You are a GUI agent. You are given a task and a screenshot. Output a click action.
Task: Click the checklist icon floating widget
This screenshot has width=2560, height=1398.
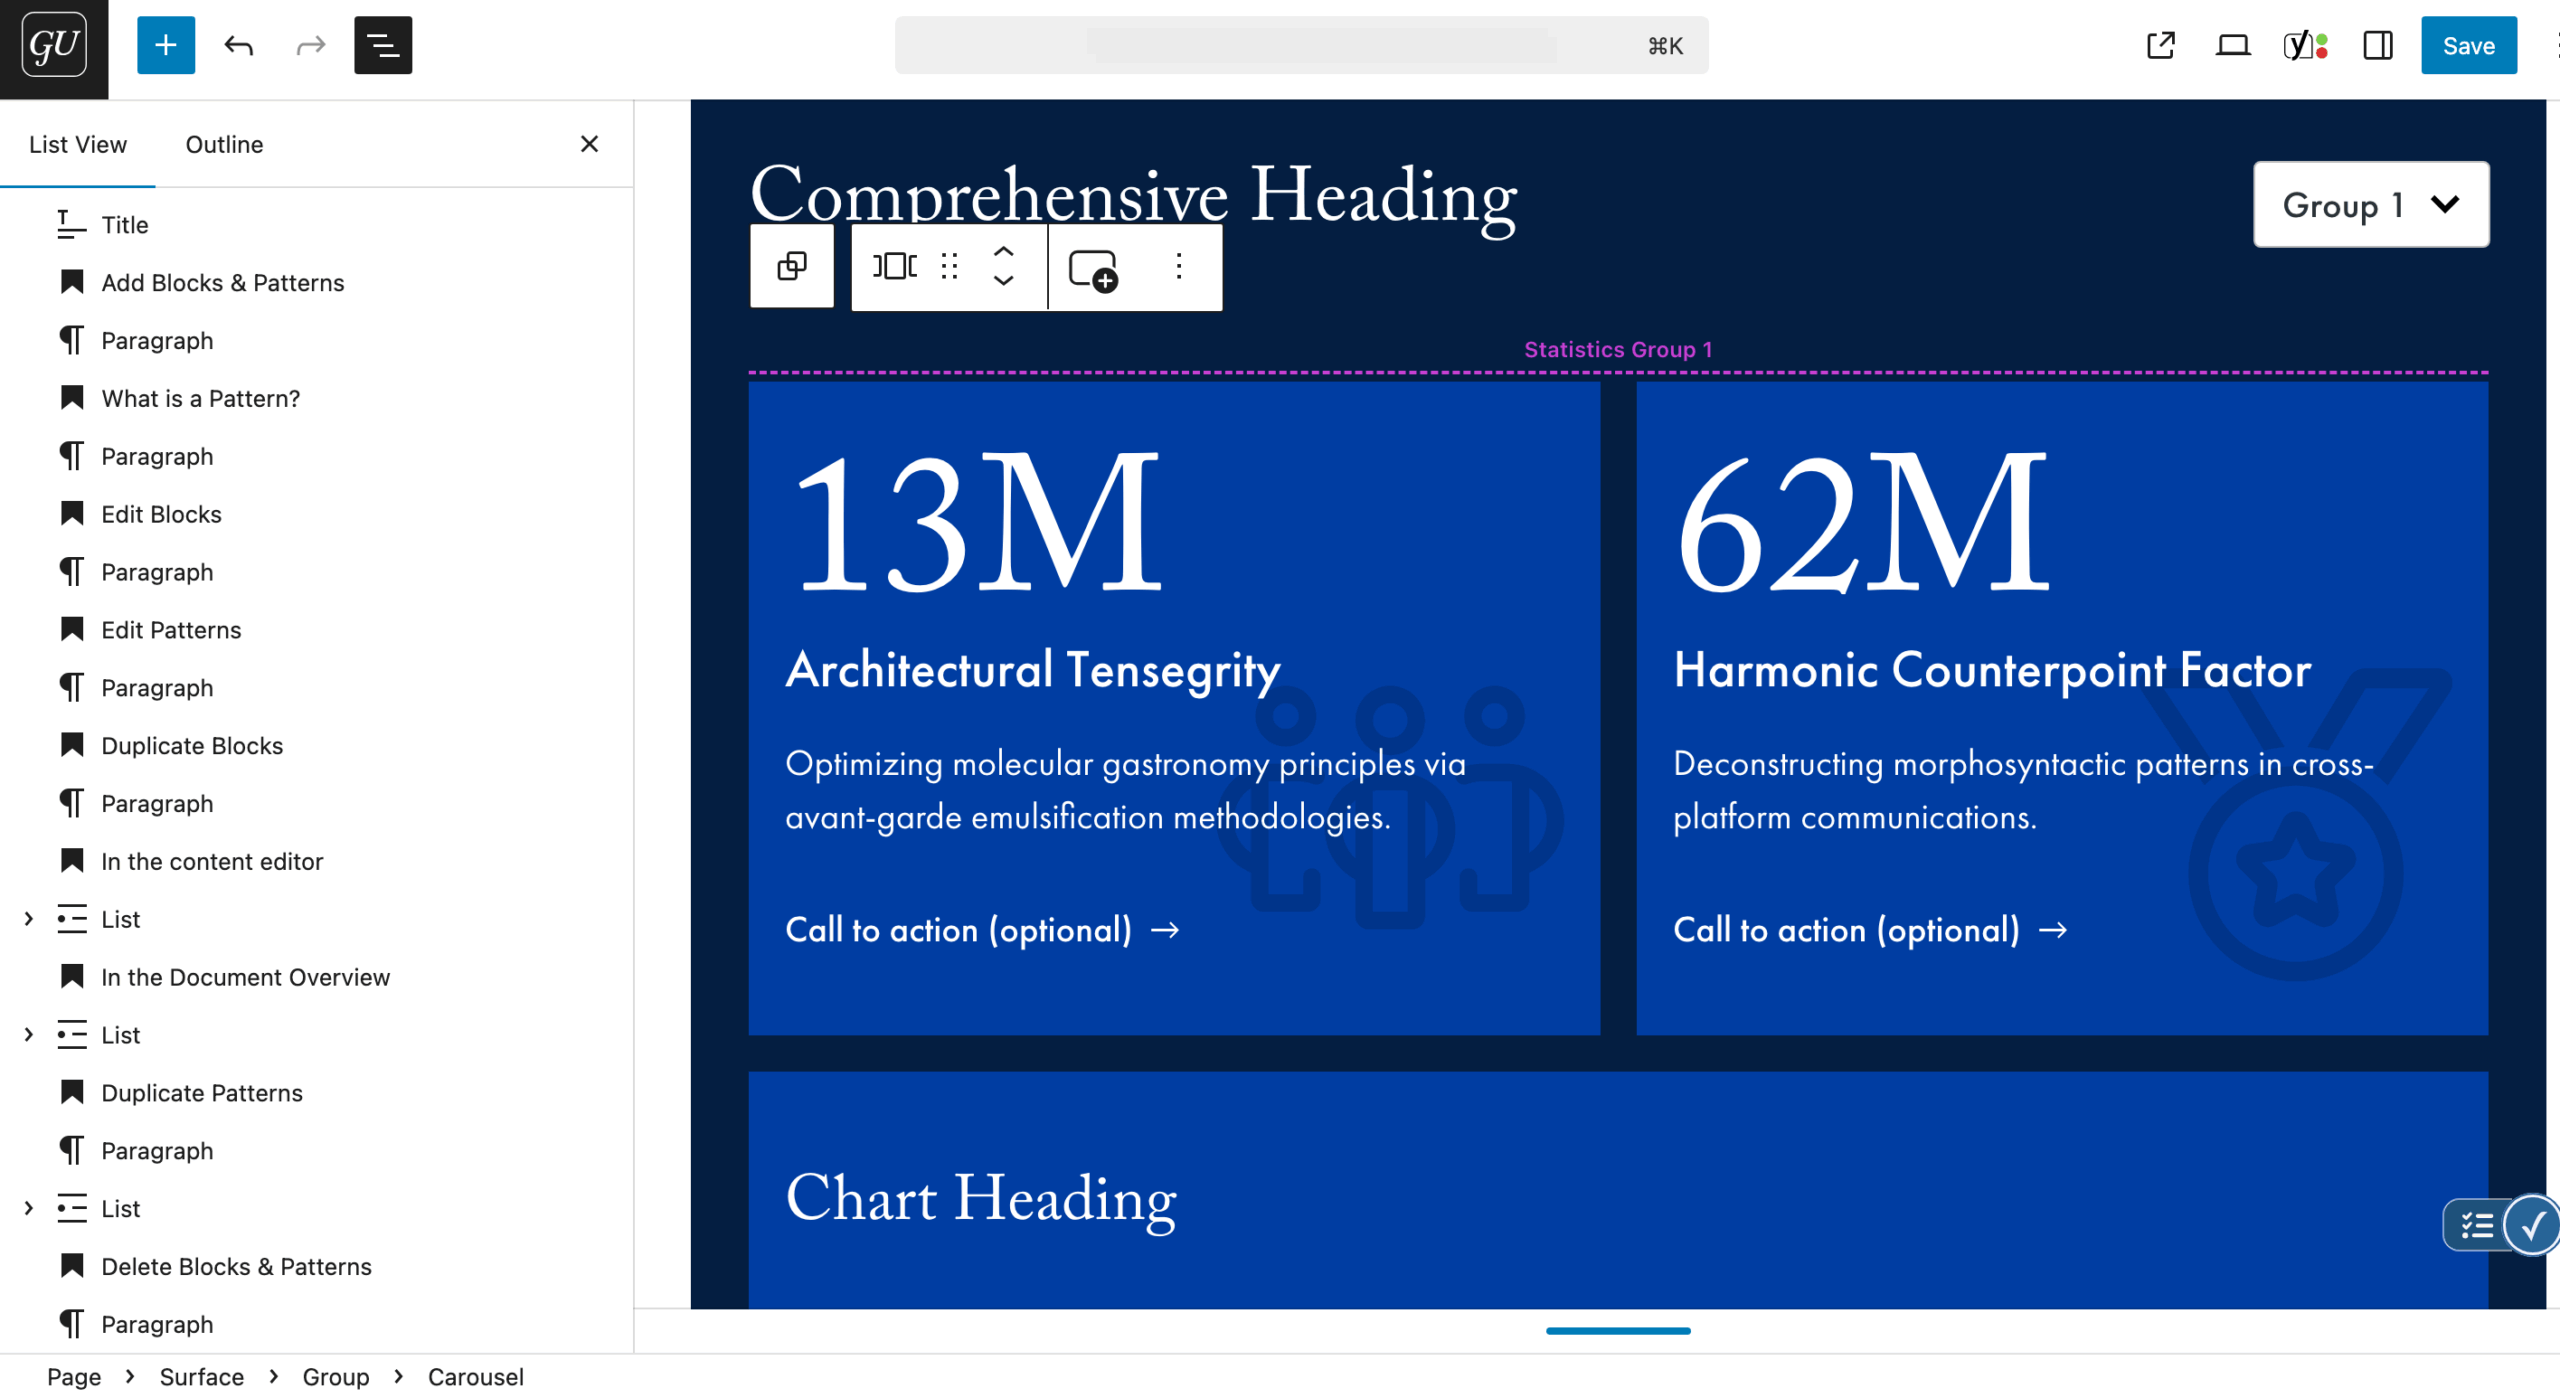coord(2476,1225)
